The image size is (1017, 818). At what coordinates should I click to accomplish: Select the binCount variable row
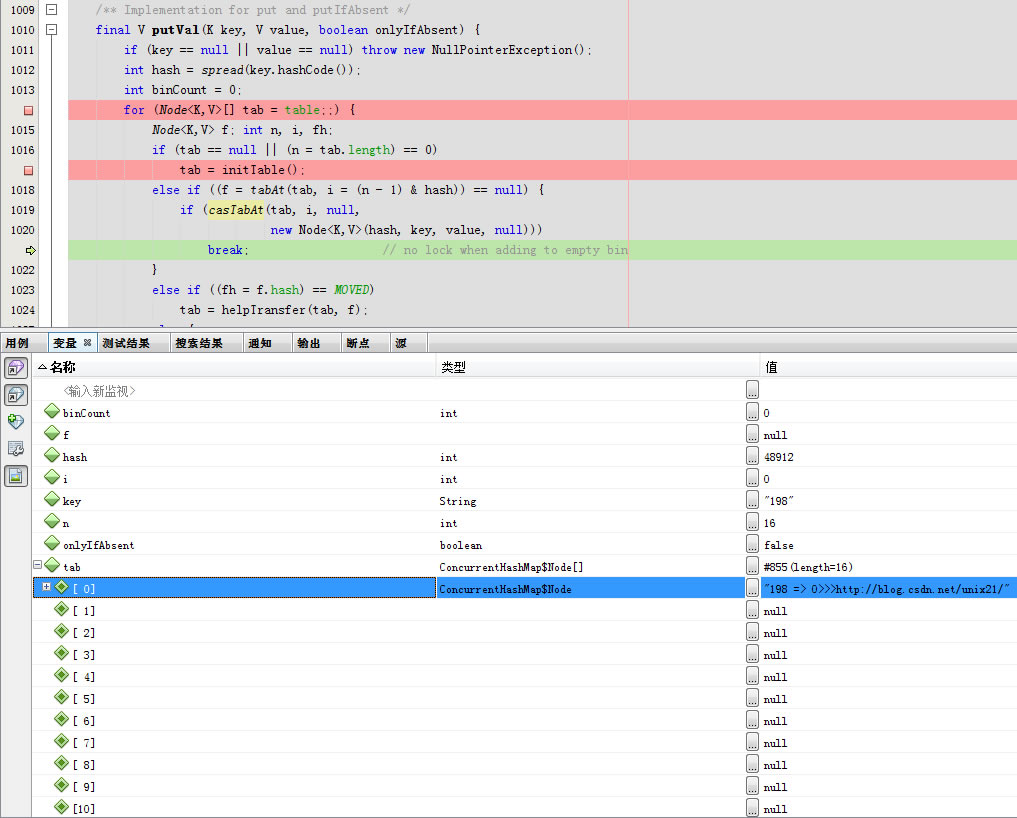pos(525,413)
